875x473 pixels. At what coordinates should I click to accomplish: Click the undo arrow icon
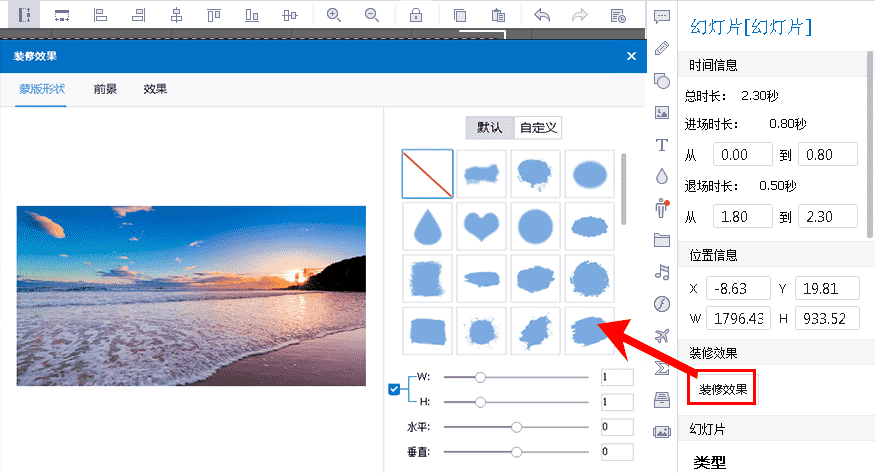click(x=542, y=15)
